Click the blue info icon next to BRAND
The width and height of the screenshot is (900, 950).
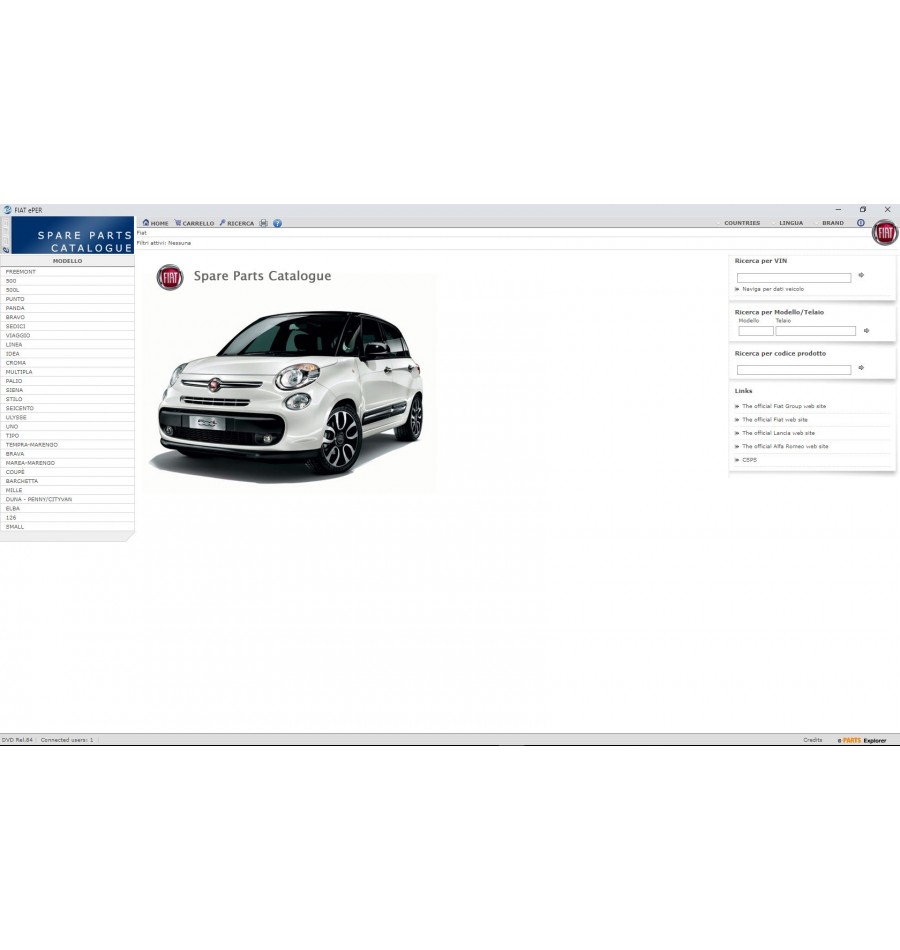[861, 223]
